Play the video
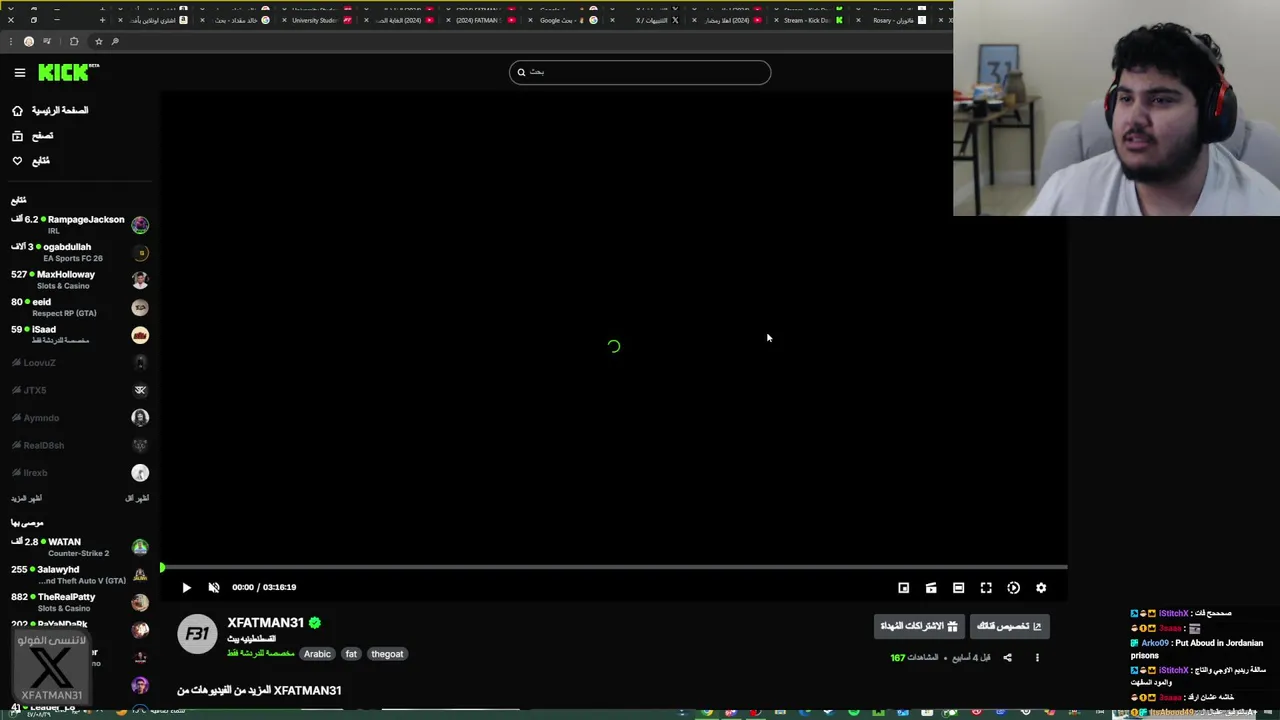 (186, 588)
